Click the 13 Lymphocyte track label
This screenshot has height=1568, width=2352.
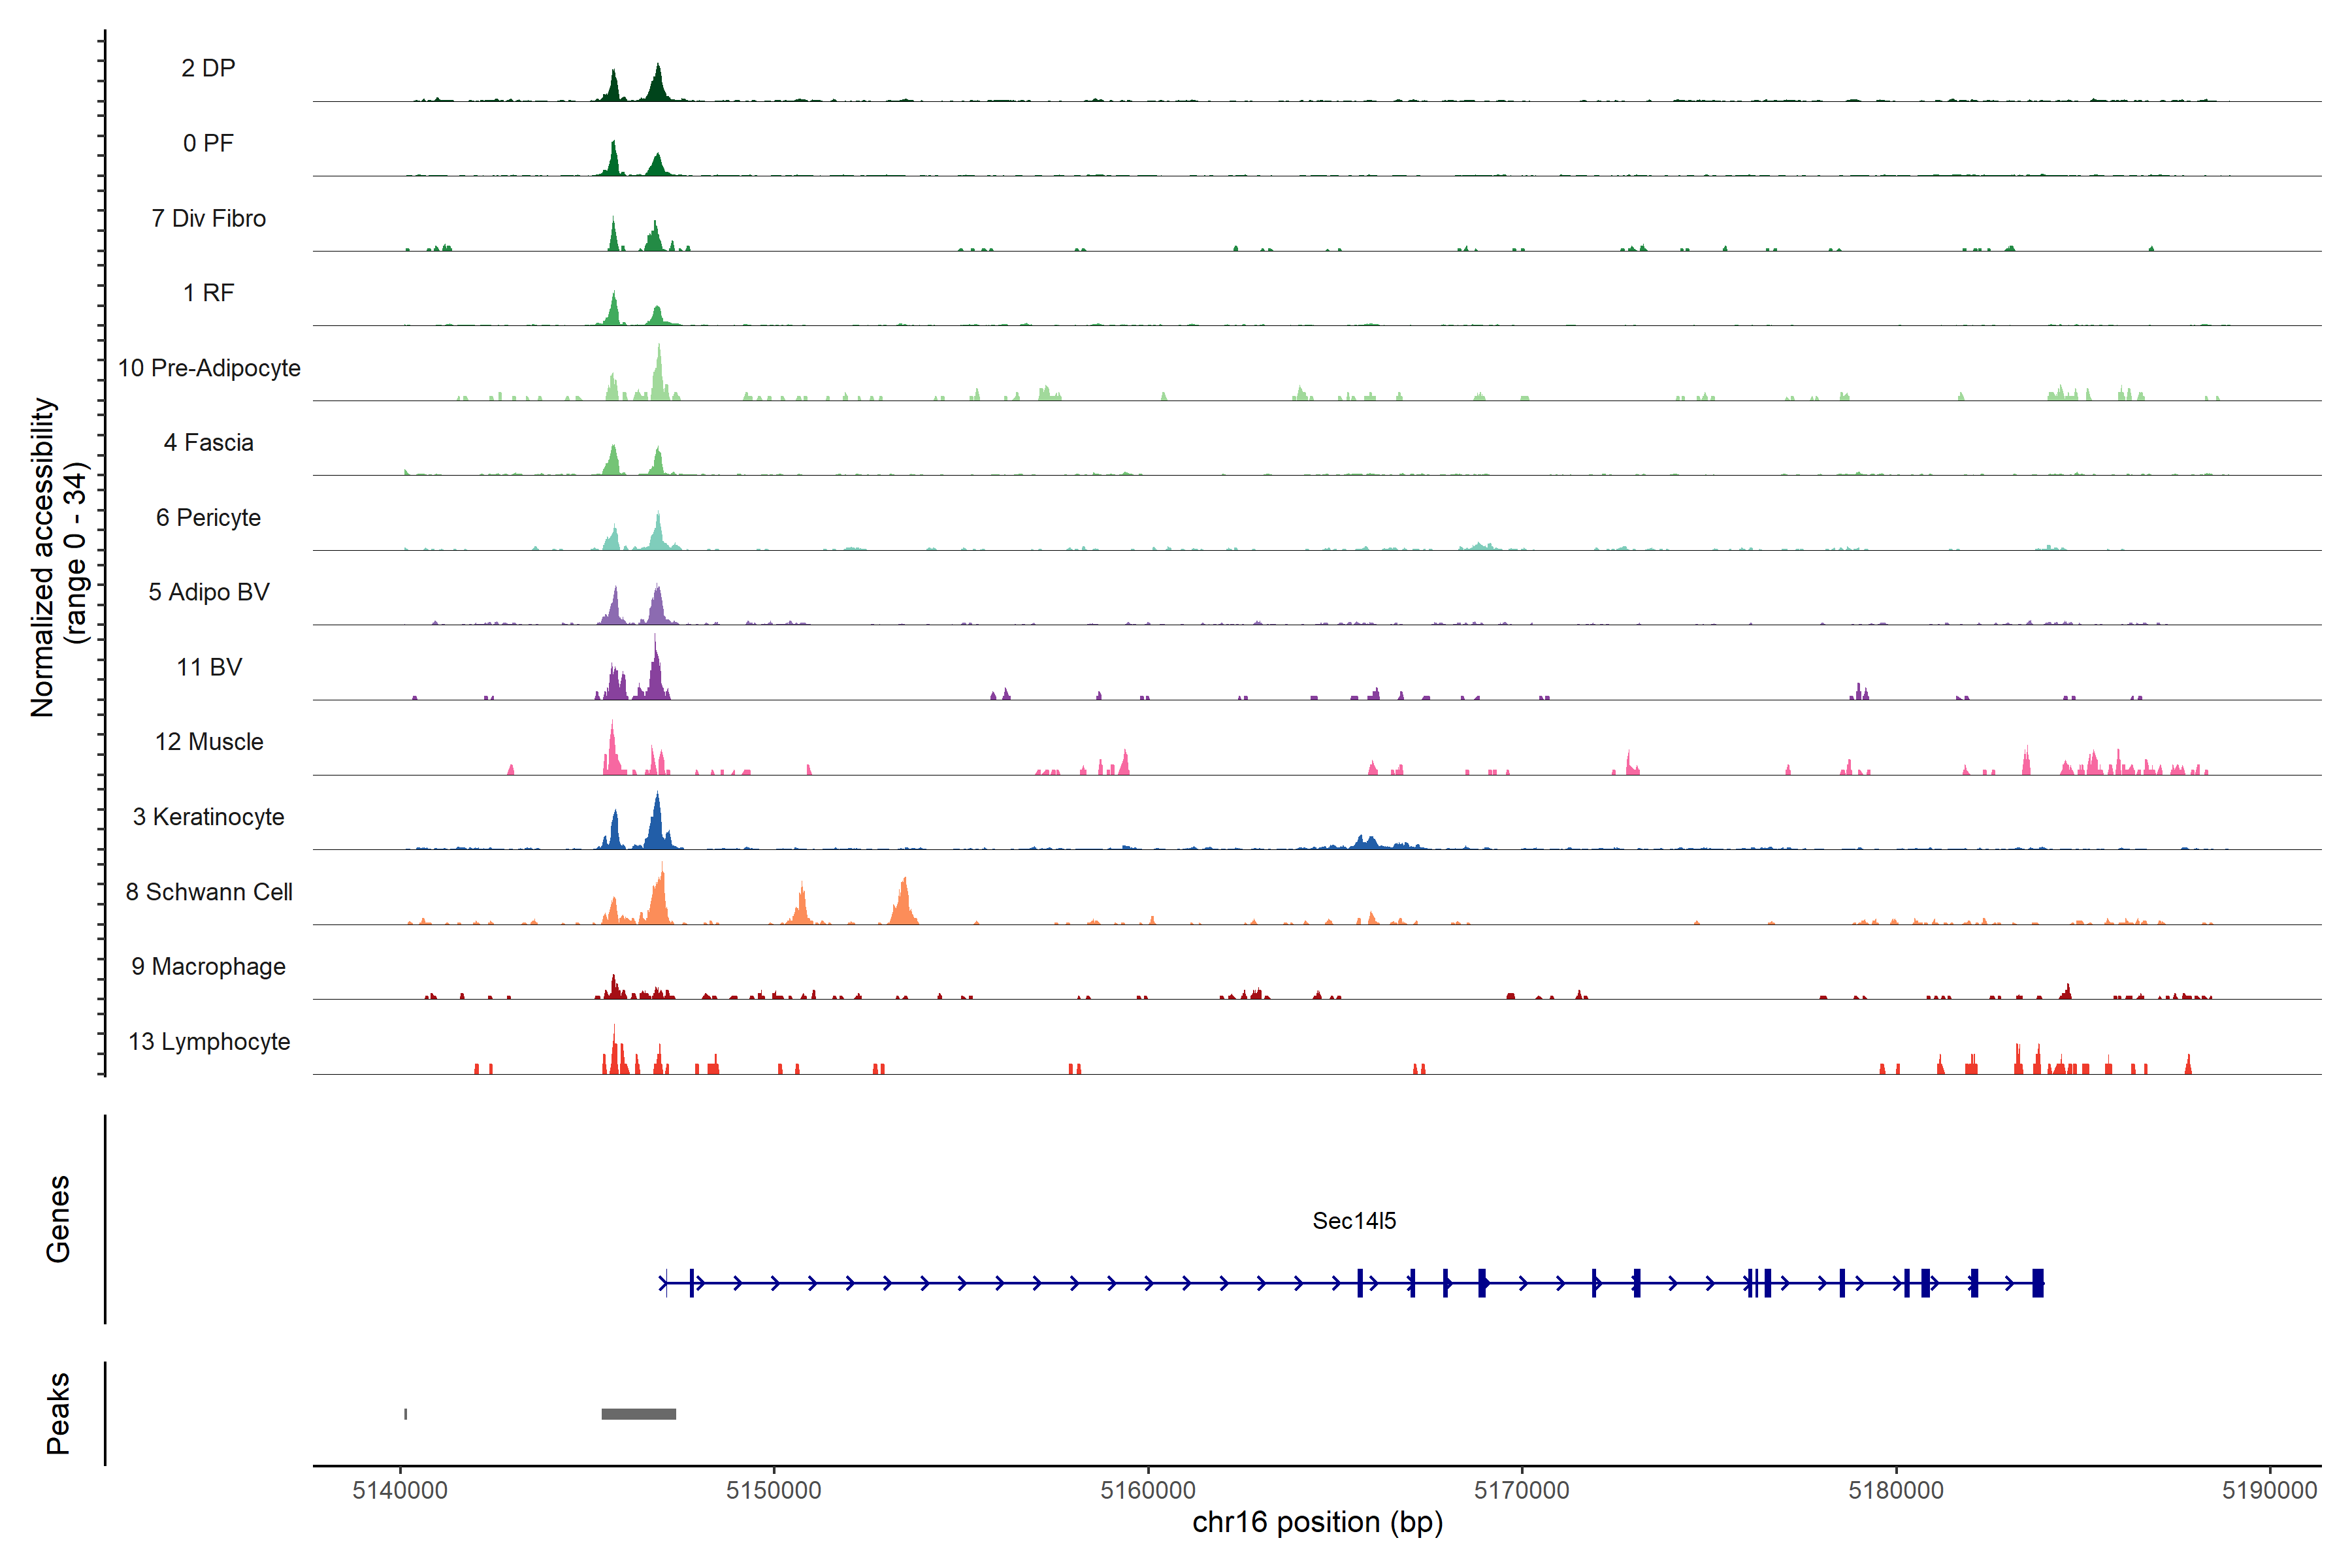click(209, 1042)
